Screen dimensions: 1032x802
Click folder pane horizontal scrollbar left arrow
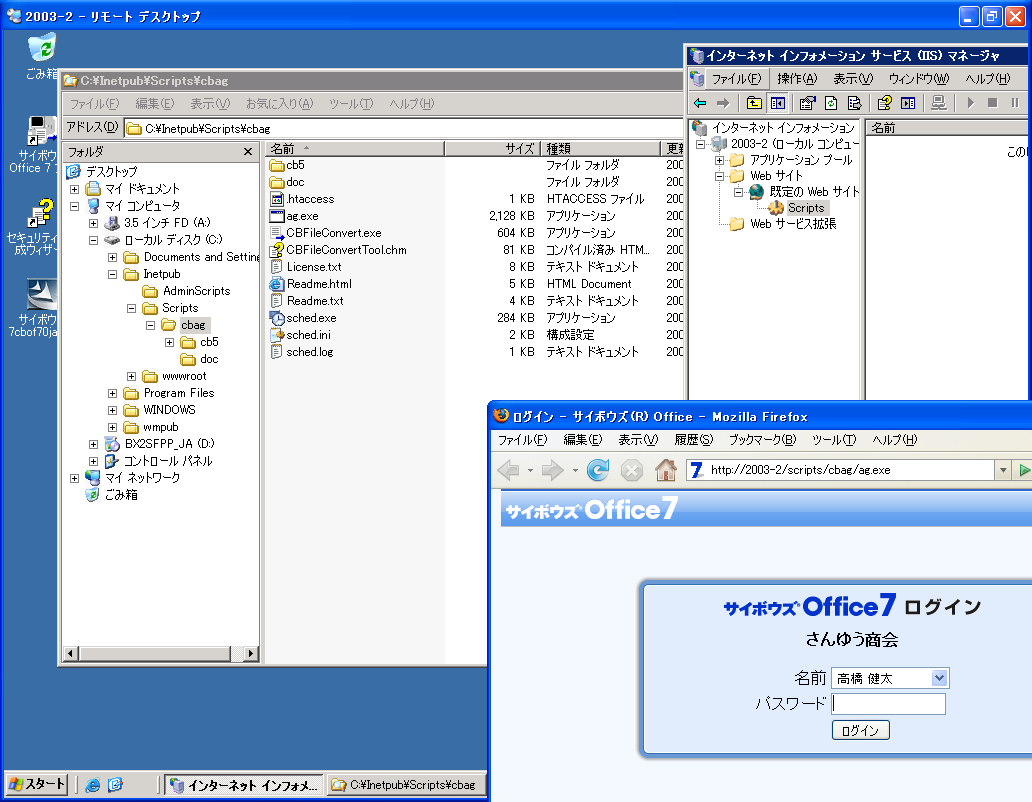(x=71, y=653)
